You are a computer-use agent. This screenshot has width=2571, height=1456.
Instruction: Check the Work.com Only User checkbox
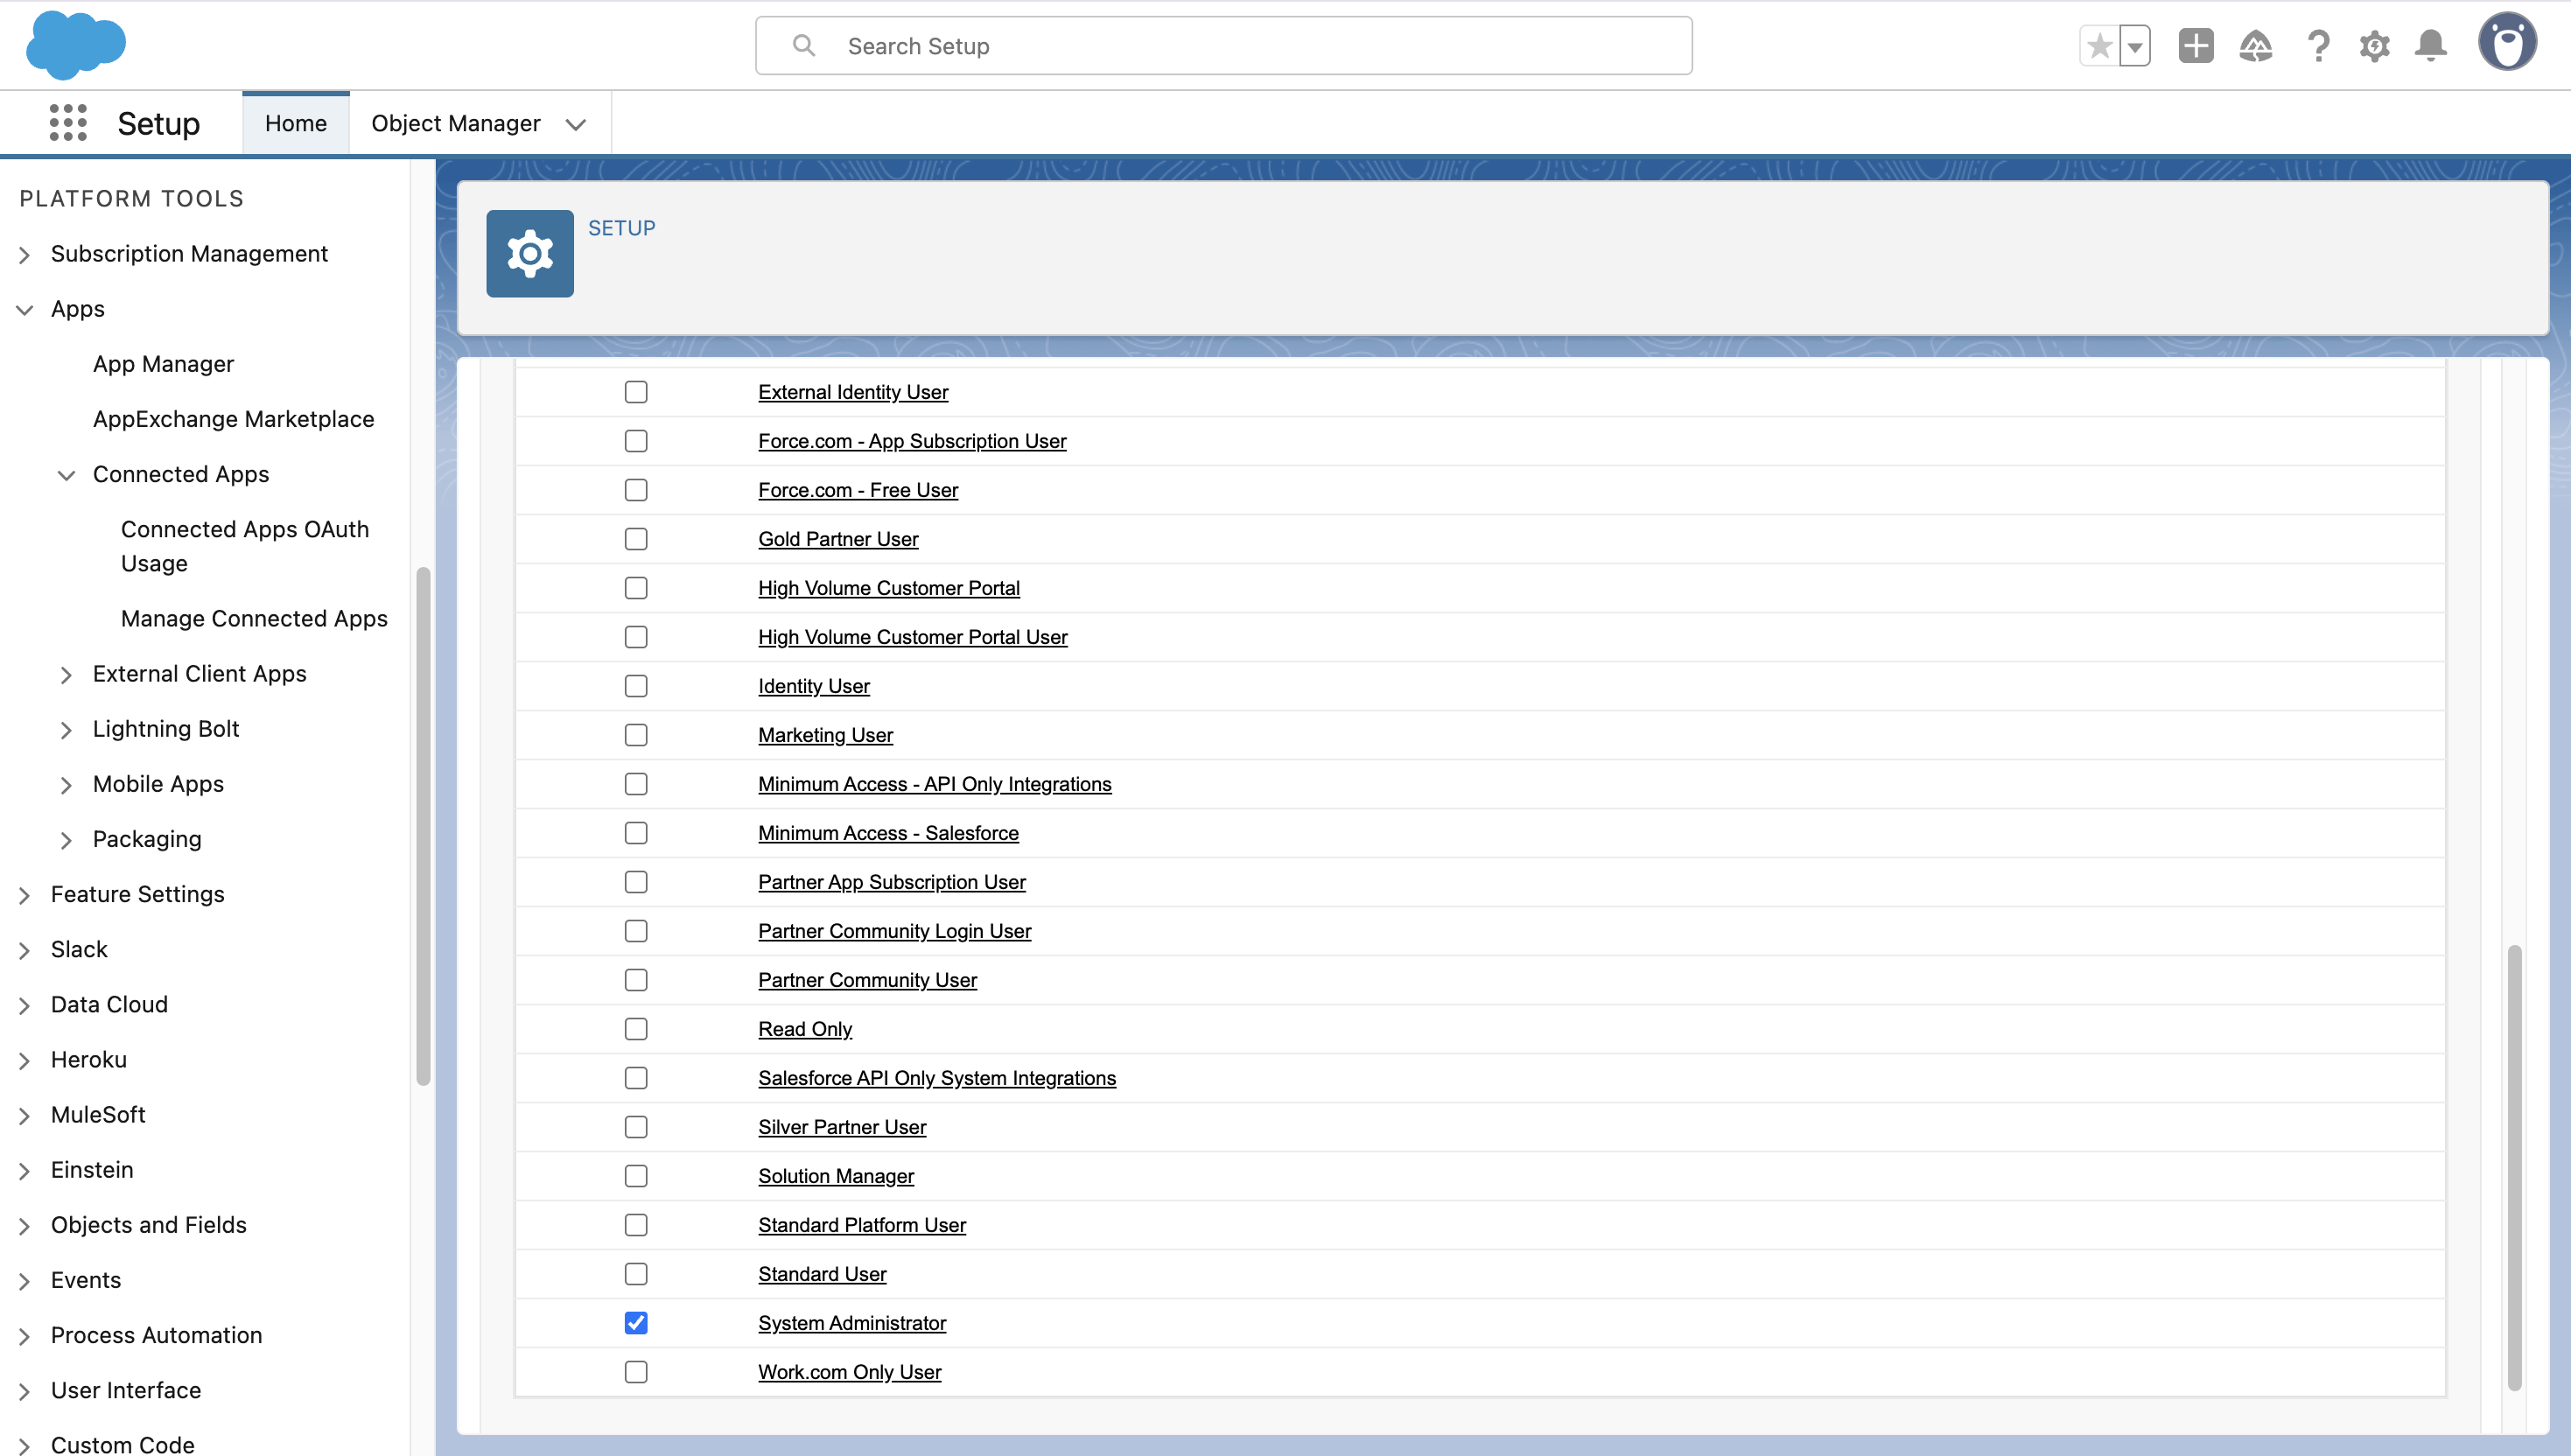(x=636, y=1372)
